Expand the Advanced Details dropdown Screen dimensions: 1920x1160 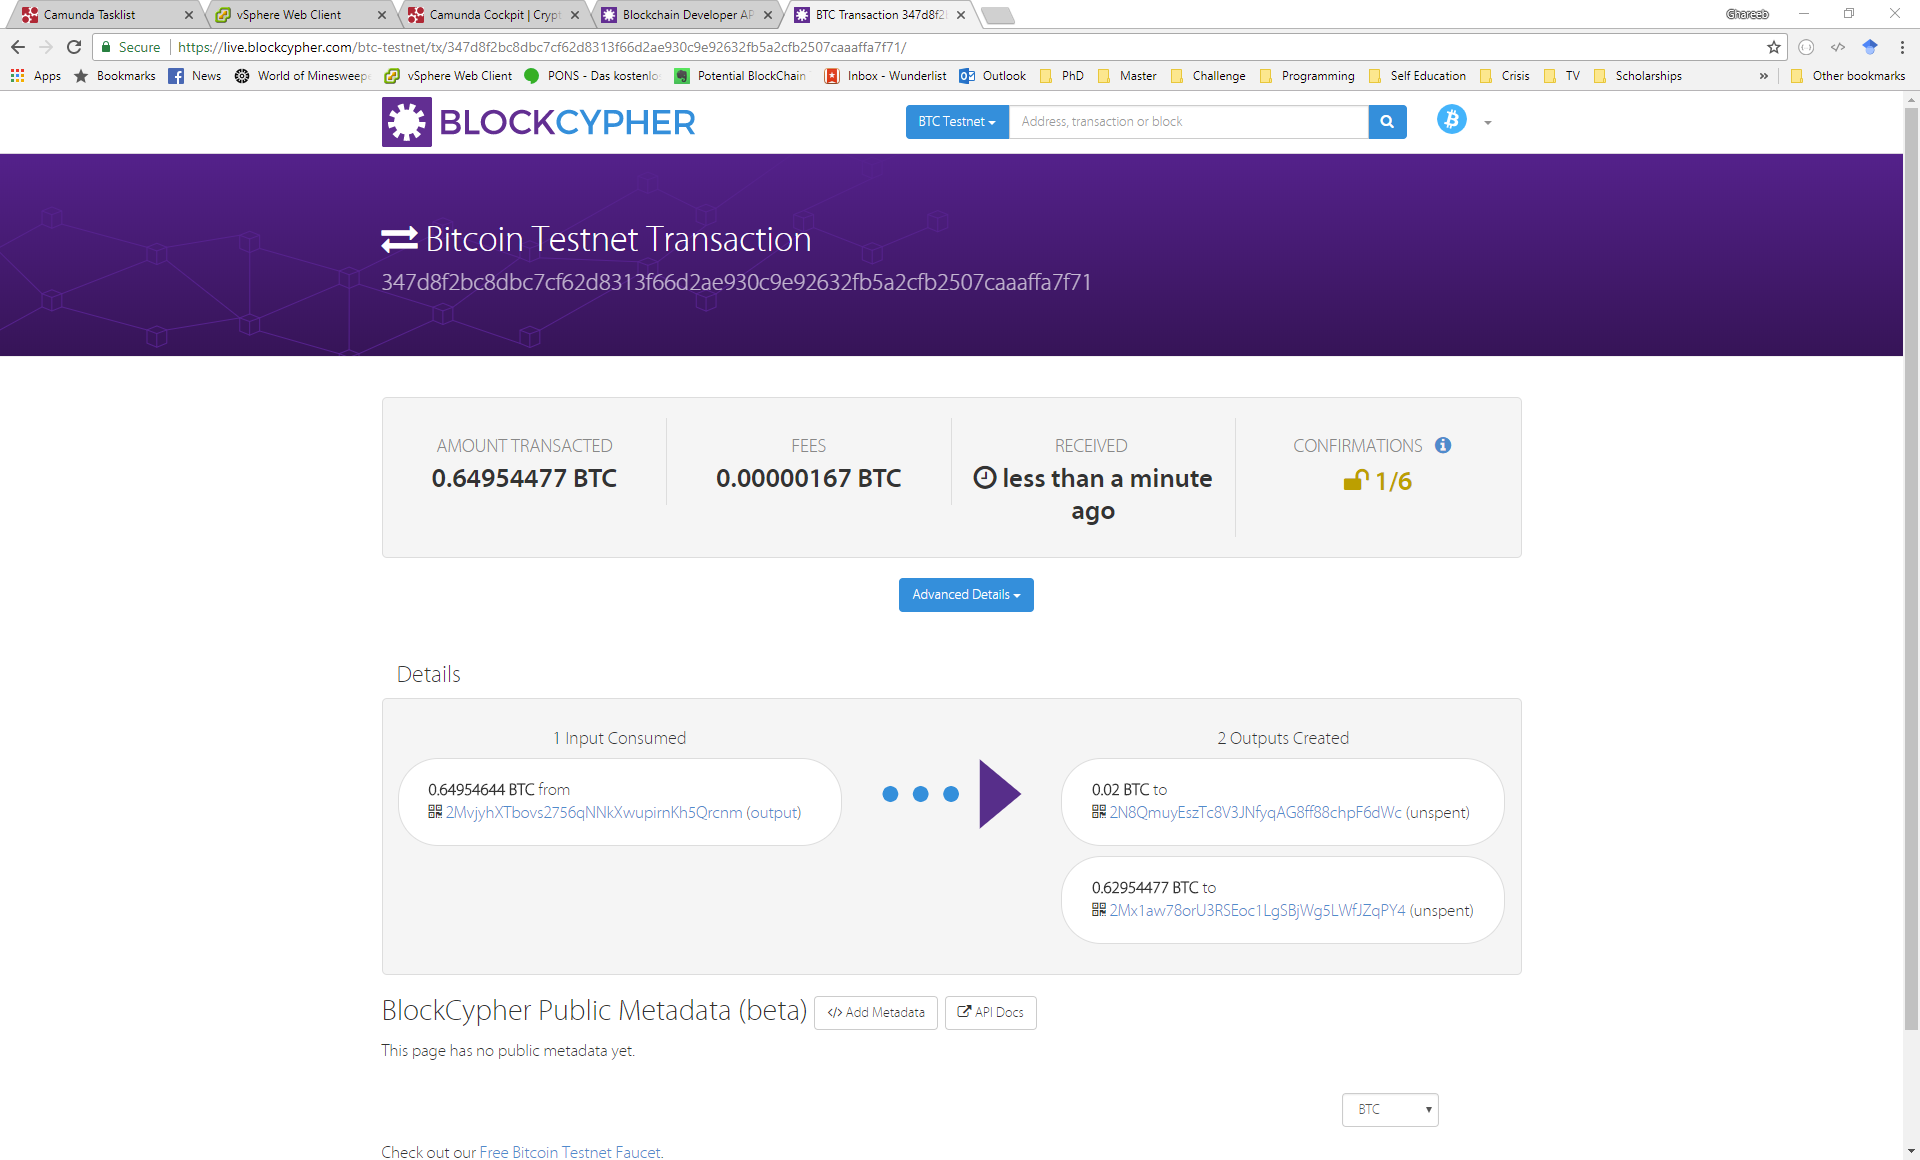pyautogui.click(x=965, y=595)
